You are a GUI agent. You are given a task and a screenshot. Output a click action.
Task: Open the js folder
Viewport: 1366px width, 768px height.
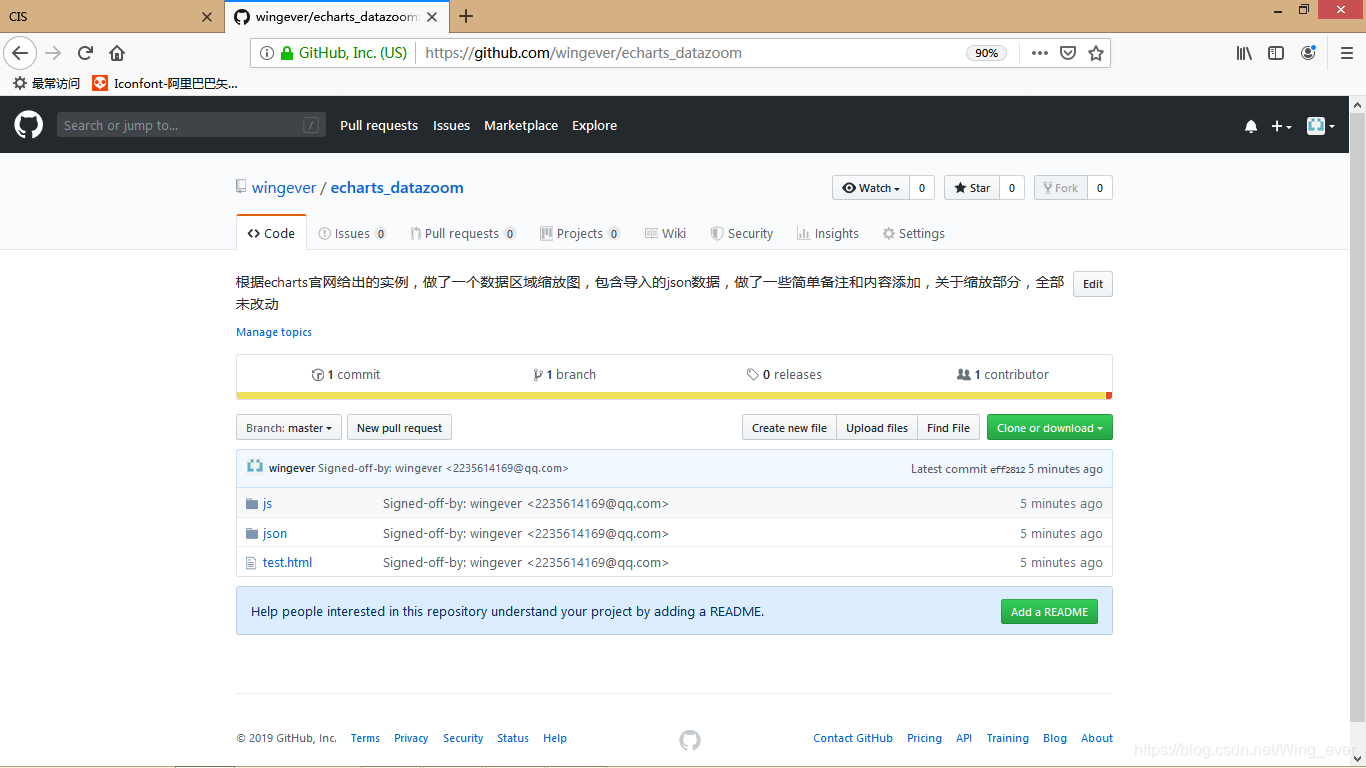coord(267,504)
